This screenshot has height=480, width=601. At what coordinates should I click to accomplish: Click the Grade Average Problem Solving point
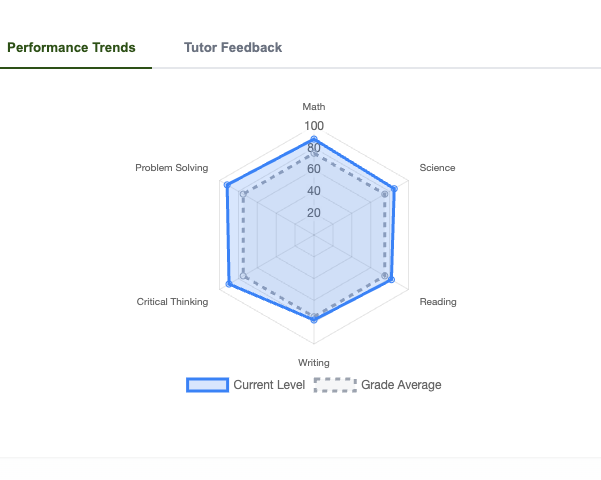click(x=243, y=194)
